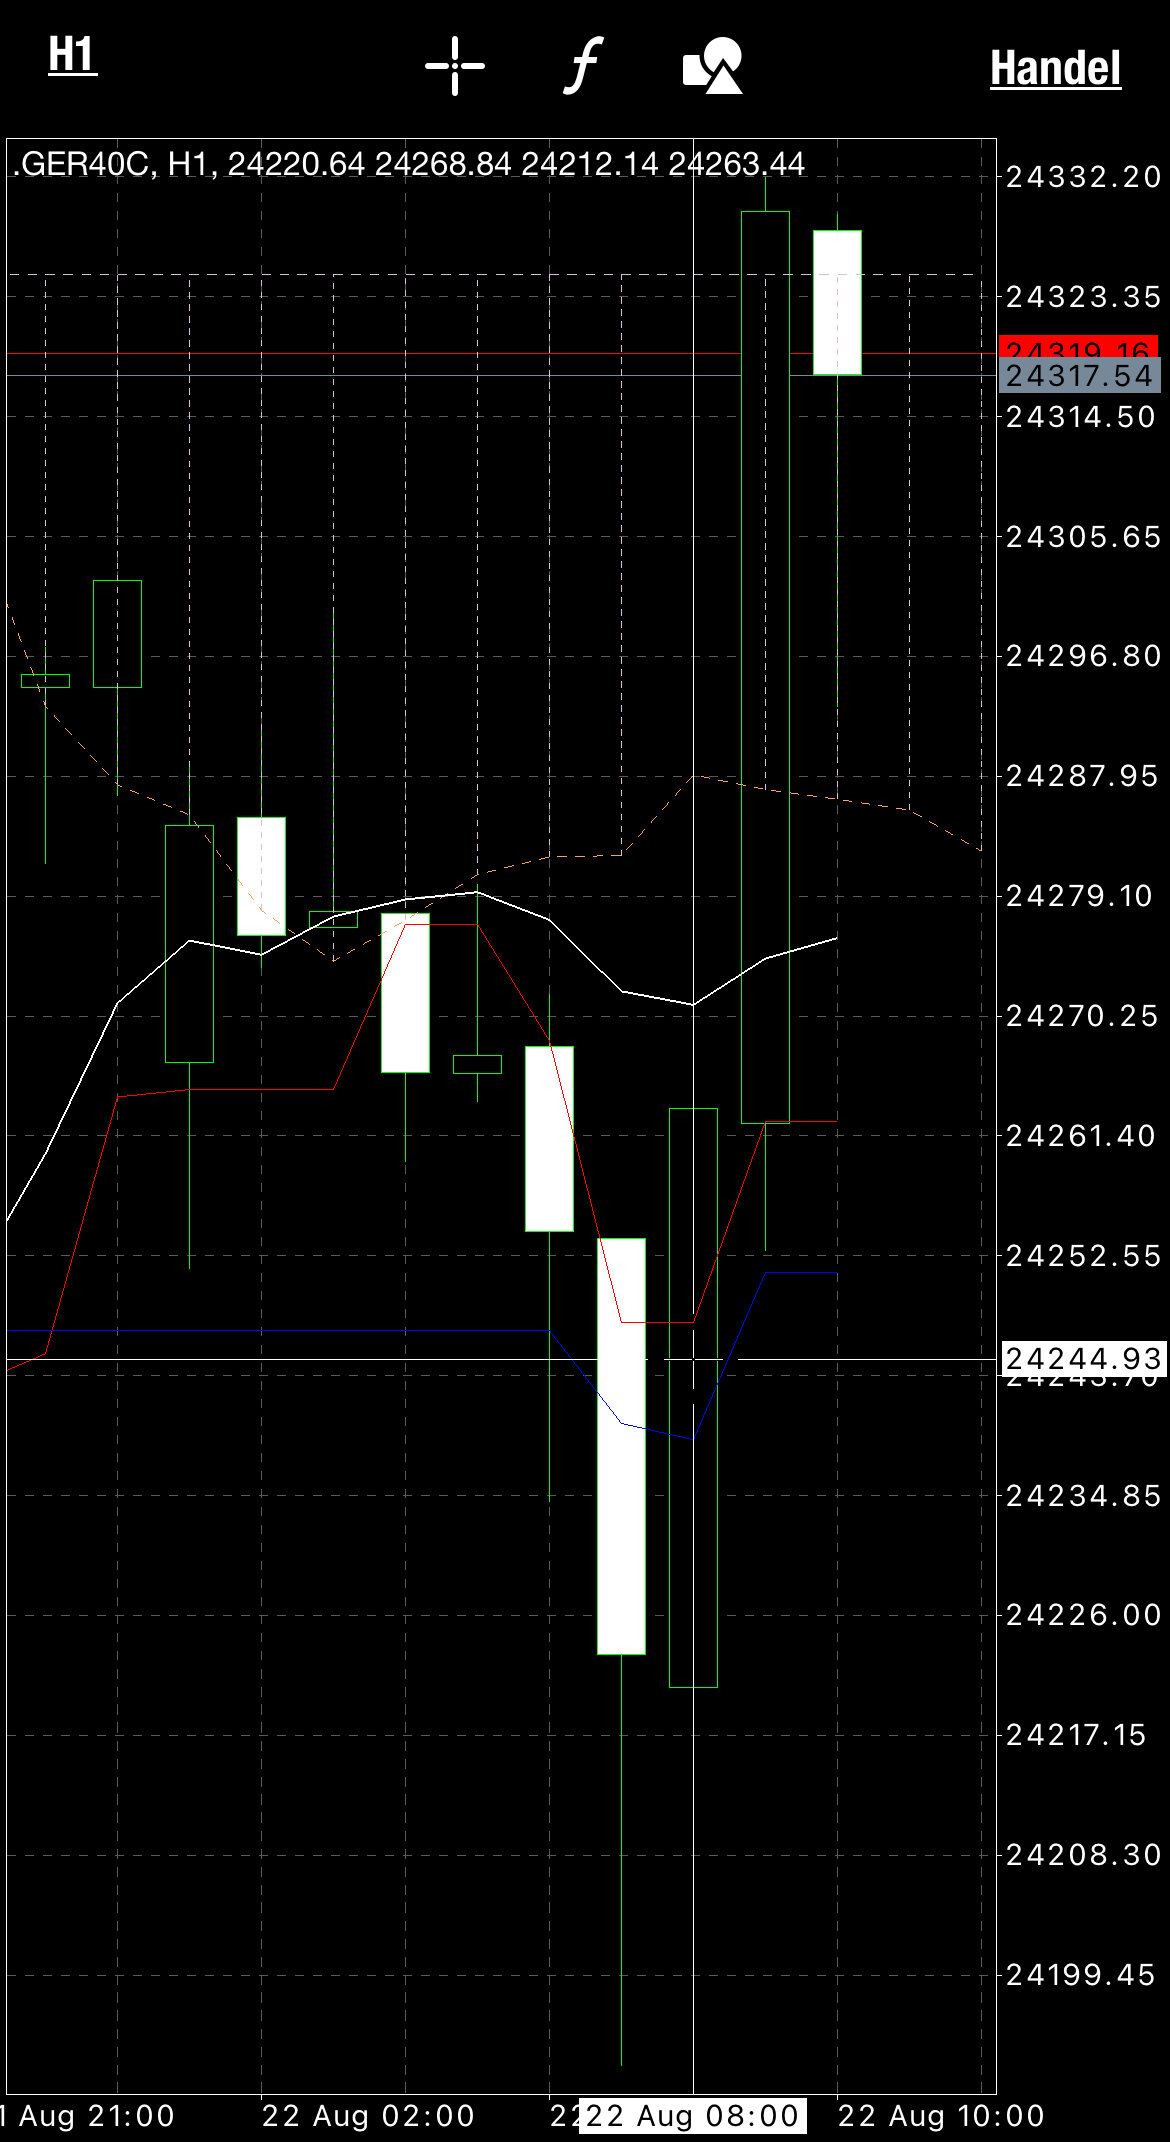1170x2142 pixels.
Task: Tap the Aug 21:00 time axis label
Action: click(90, 2116)
